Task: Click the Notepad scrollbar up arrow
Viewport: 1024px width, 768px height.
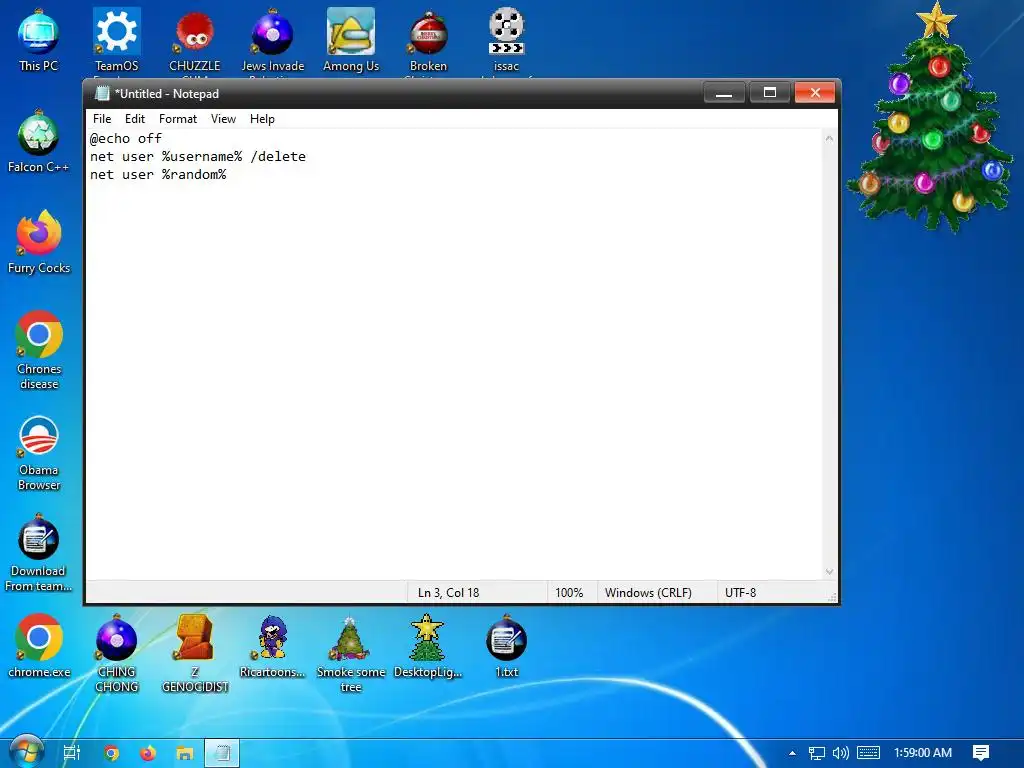Action: click(829, 138)
